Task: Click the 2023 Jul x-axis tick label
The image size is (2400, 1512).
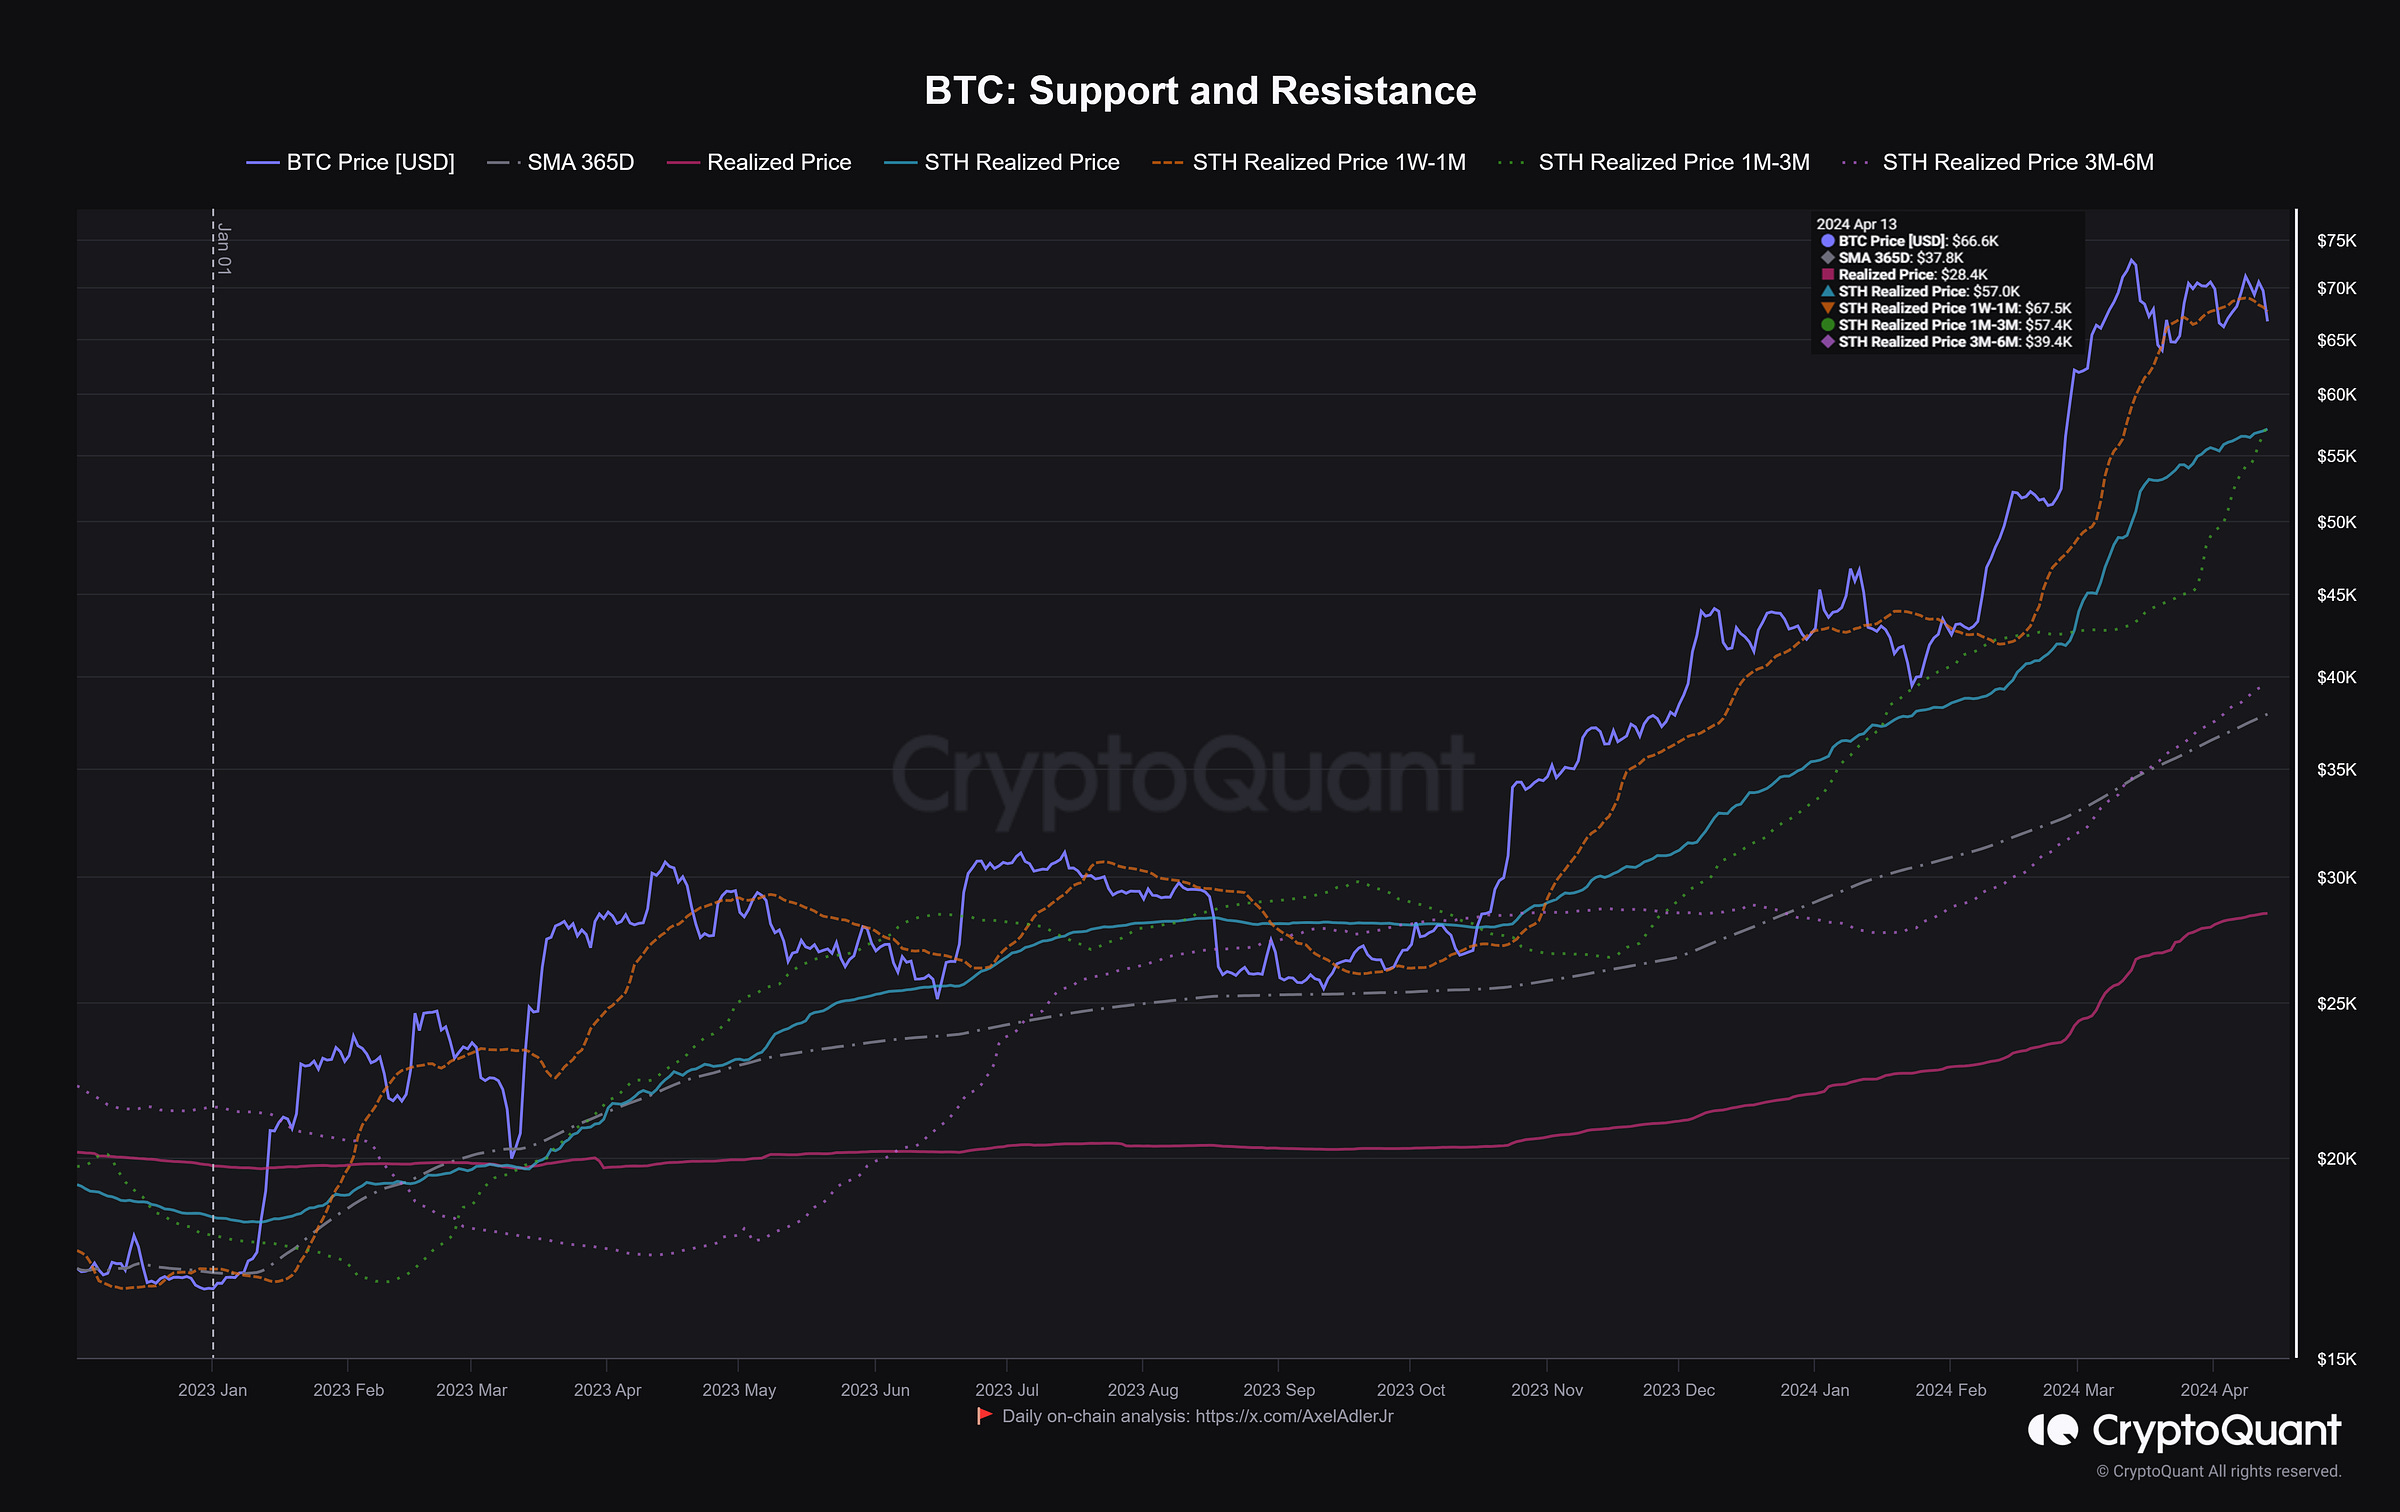Action: tap(1007, 1390)
